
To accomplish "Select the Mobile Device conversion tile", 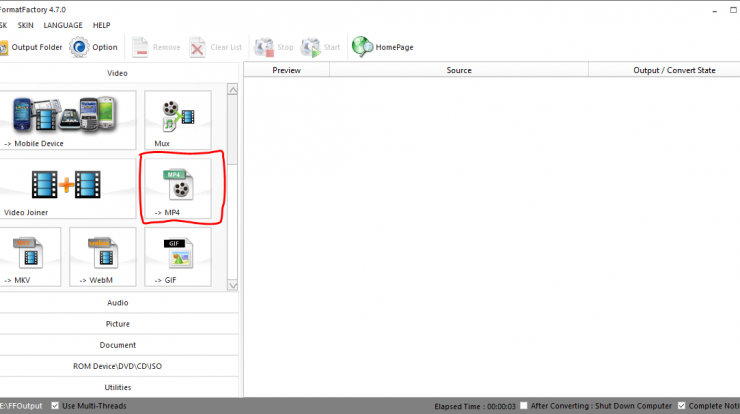I will tap(67, 120).
